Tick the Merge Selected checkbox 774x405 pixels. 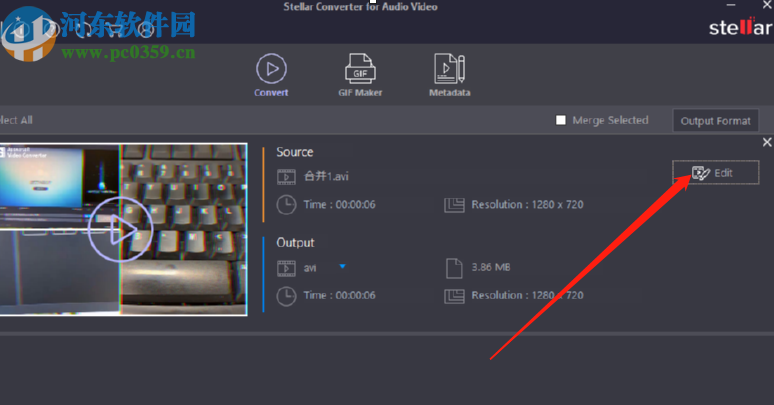pos(561,120)
